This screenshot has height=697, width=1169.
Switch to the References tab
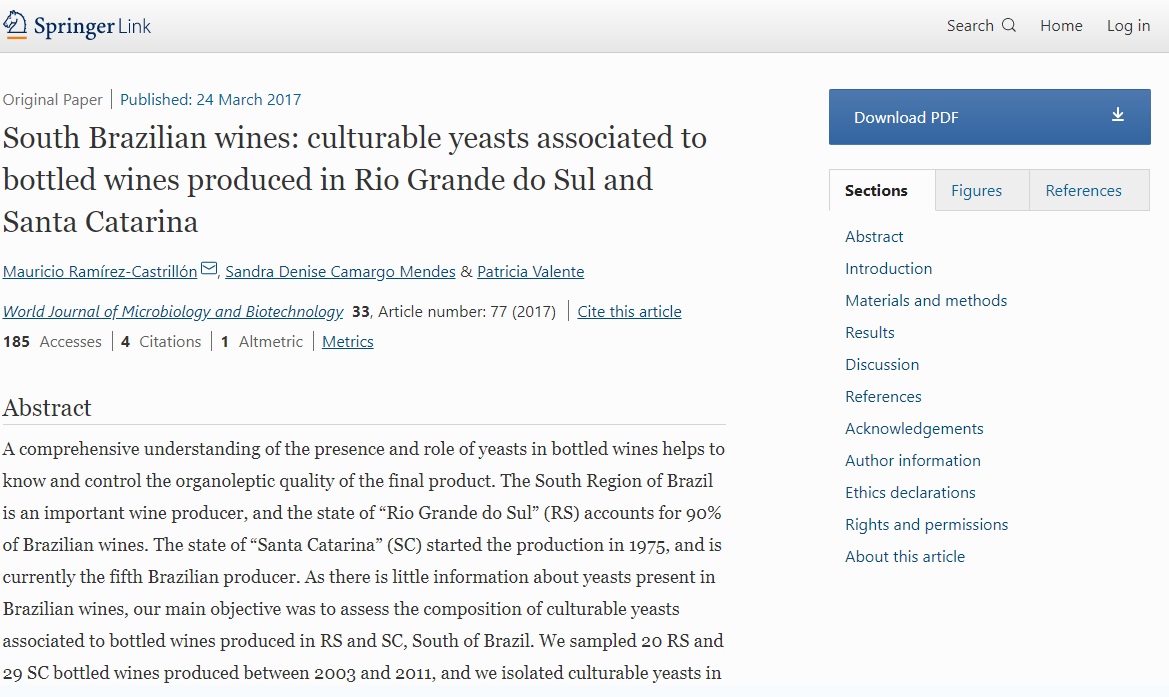click(x=1083, y=191)
